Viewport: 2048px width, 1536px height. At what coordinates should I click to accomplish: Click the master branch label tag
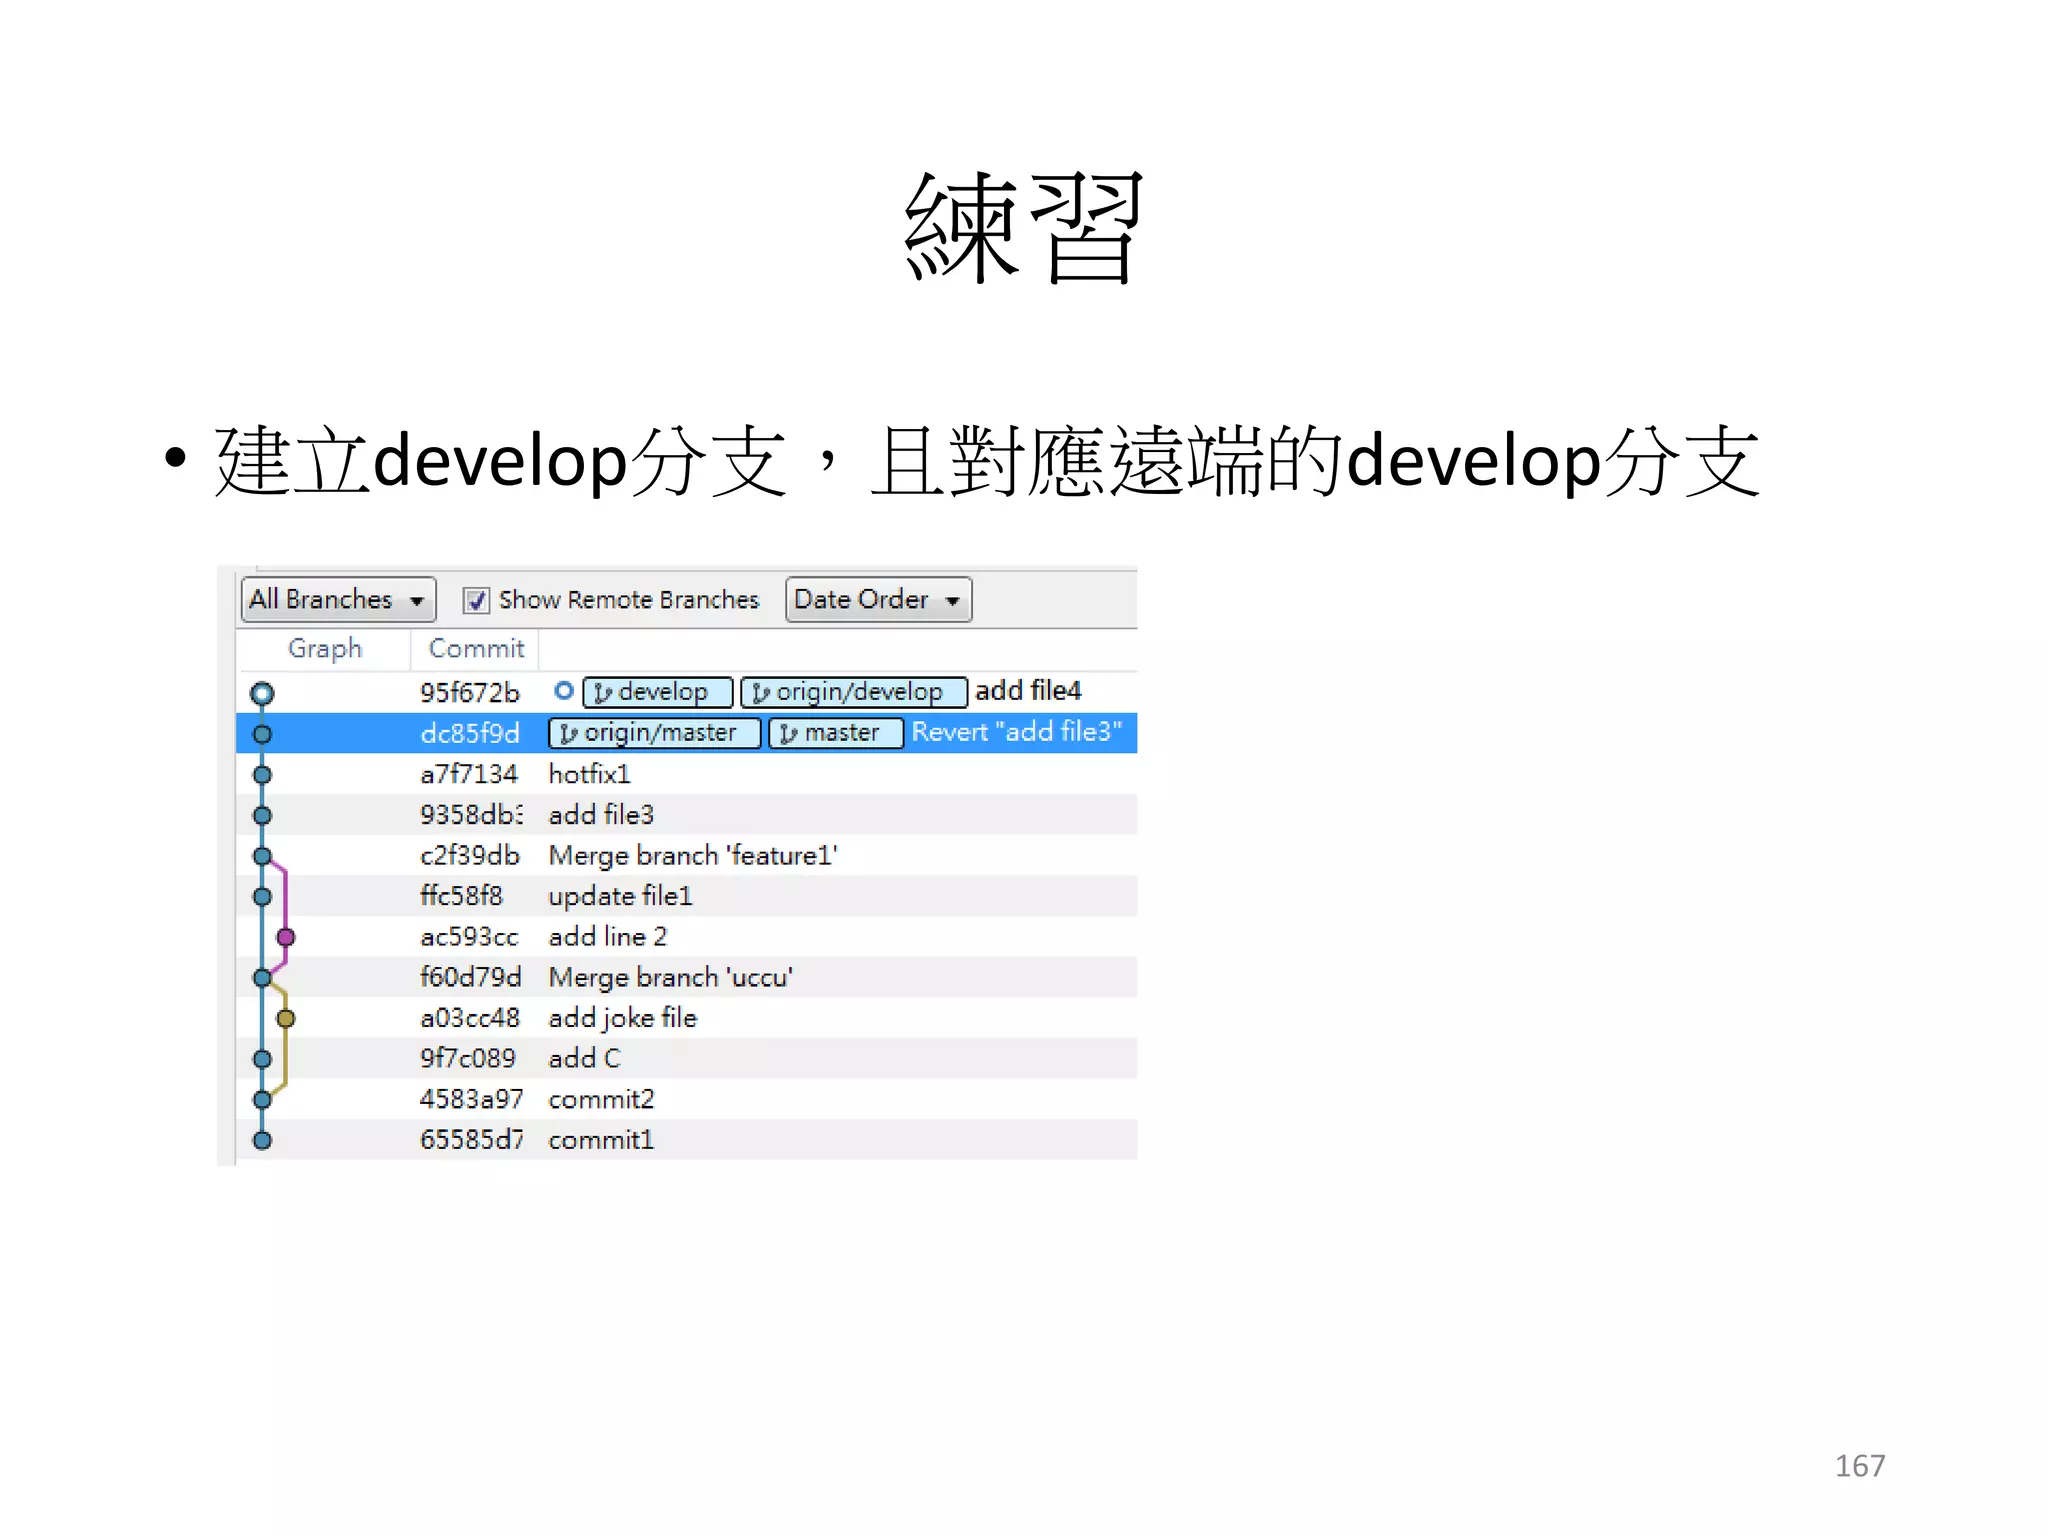(835, 733)
